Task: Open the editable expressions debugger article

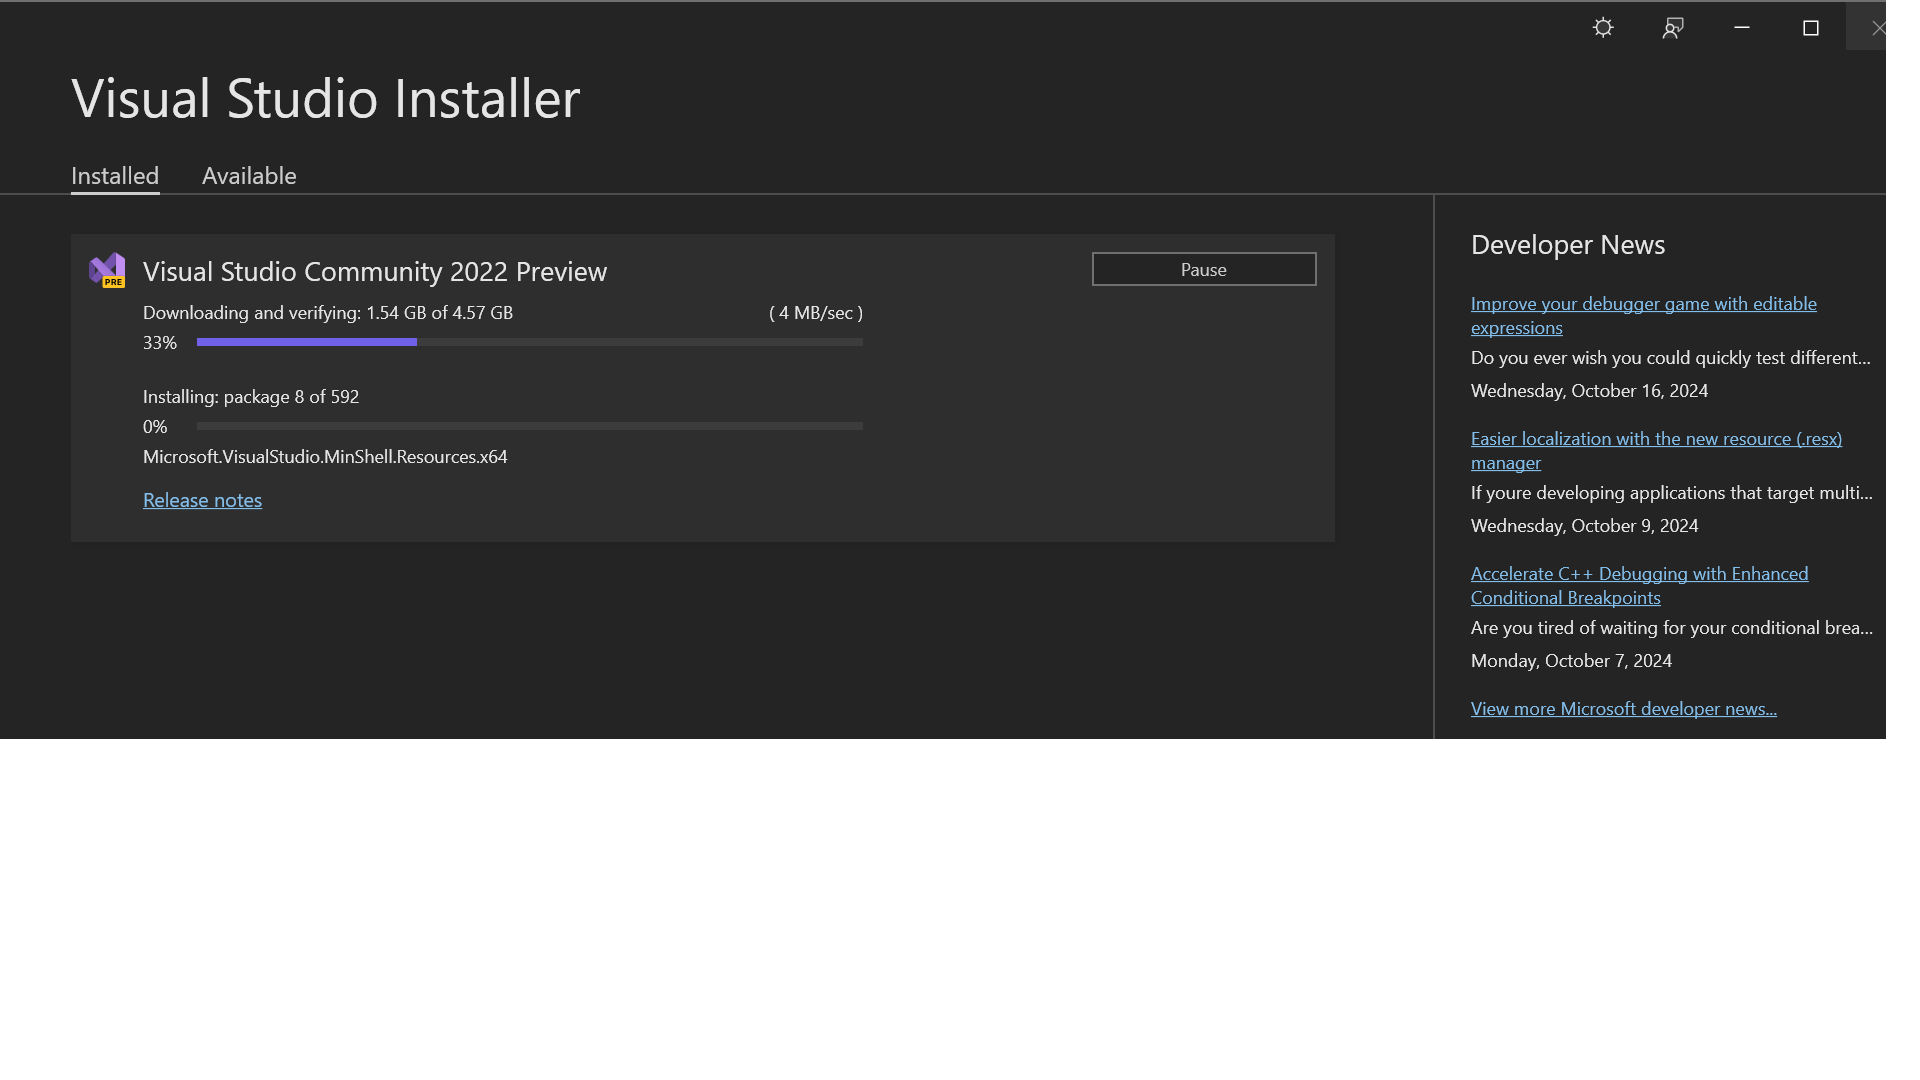Action: point(1644,315)
